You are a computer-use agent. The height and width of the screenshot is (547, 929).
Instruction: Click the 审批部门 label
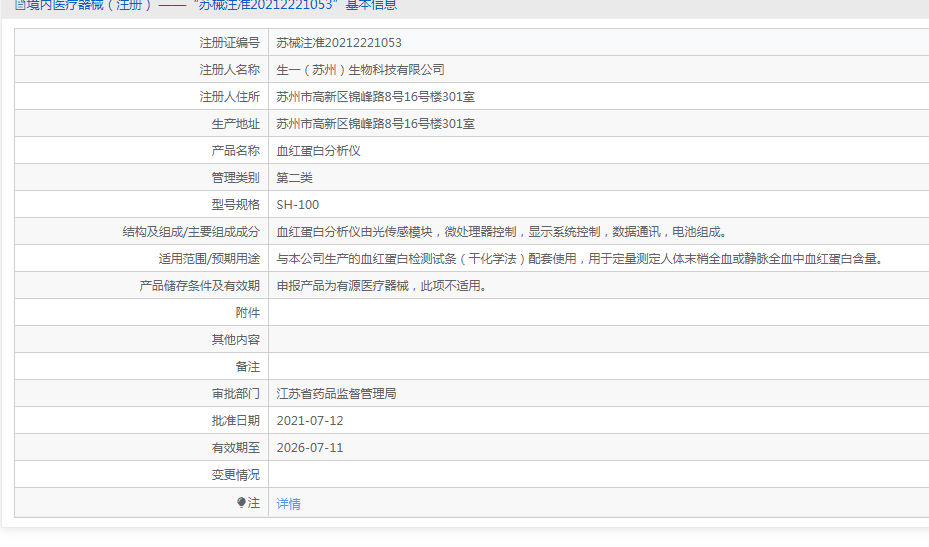click(235, 394)
